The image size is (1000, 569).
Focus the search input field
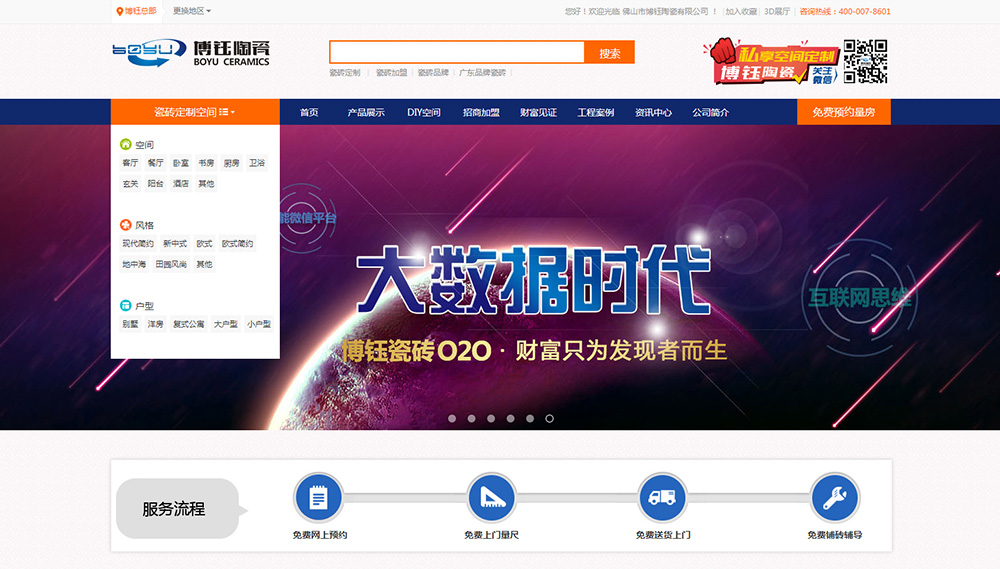pos(457,52)
